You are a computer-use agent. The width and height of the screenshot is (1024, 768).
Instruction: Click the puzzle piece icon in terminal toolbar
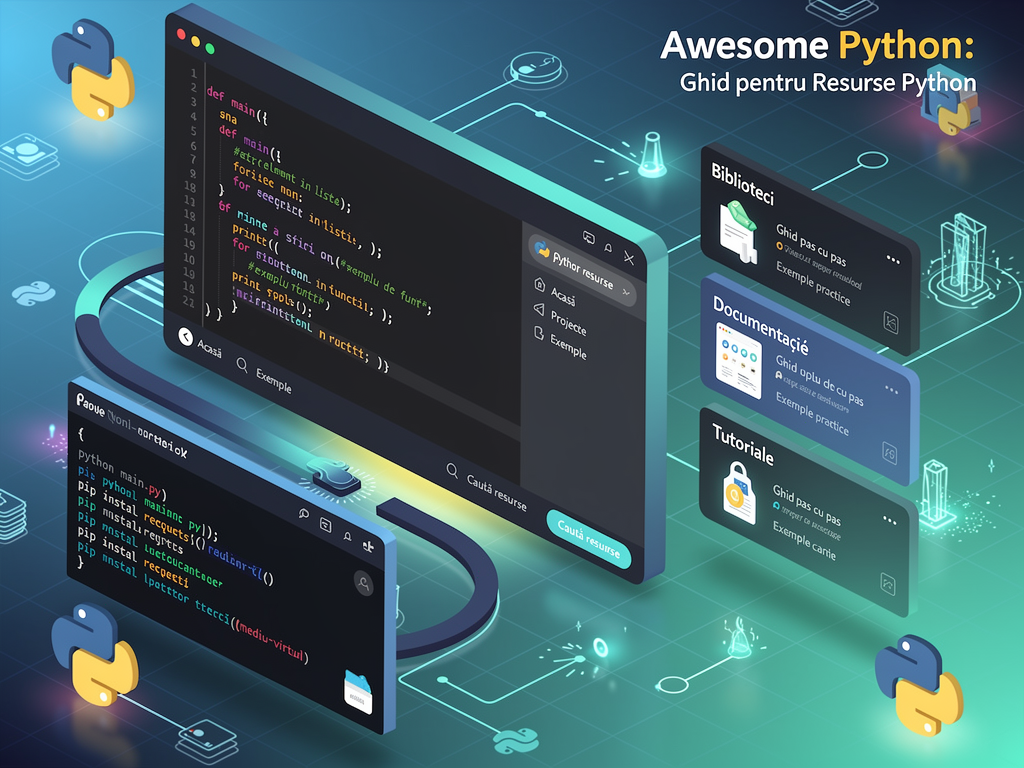pyautogui.click(x=368, y=546)
